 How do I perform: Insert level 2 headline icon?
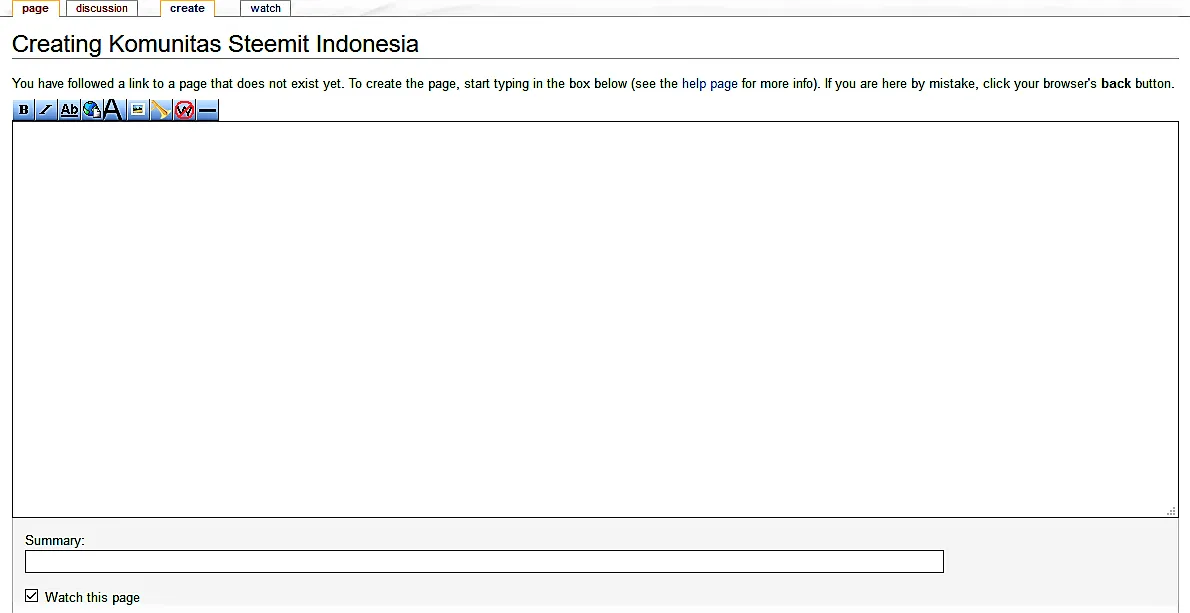[114, 110]
